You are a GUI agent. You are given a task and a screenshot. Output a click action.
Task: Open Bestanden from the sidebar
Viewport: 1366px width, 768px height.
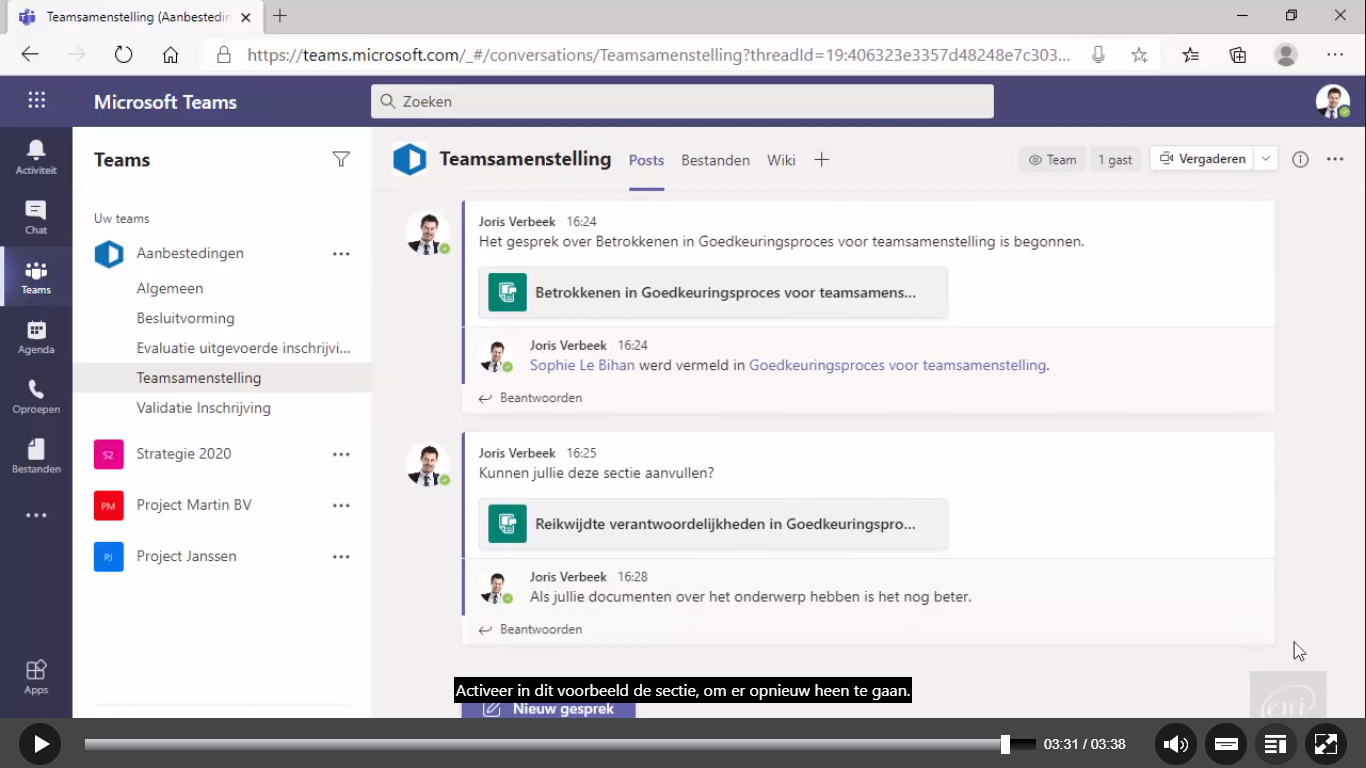pyautogui.click(x=36, y=455)
